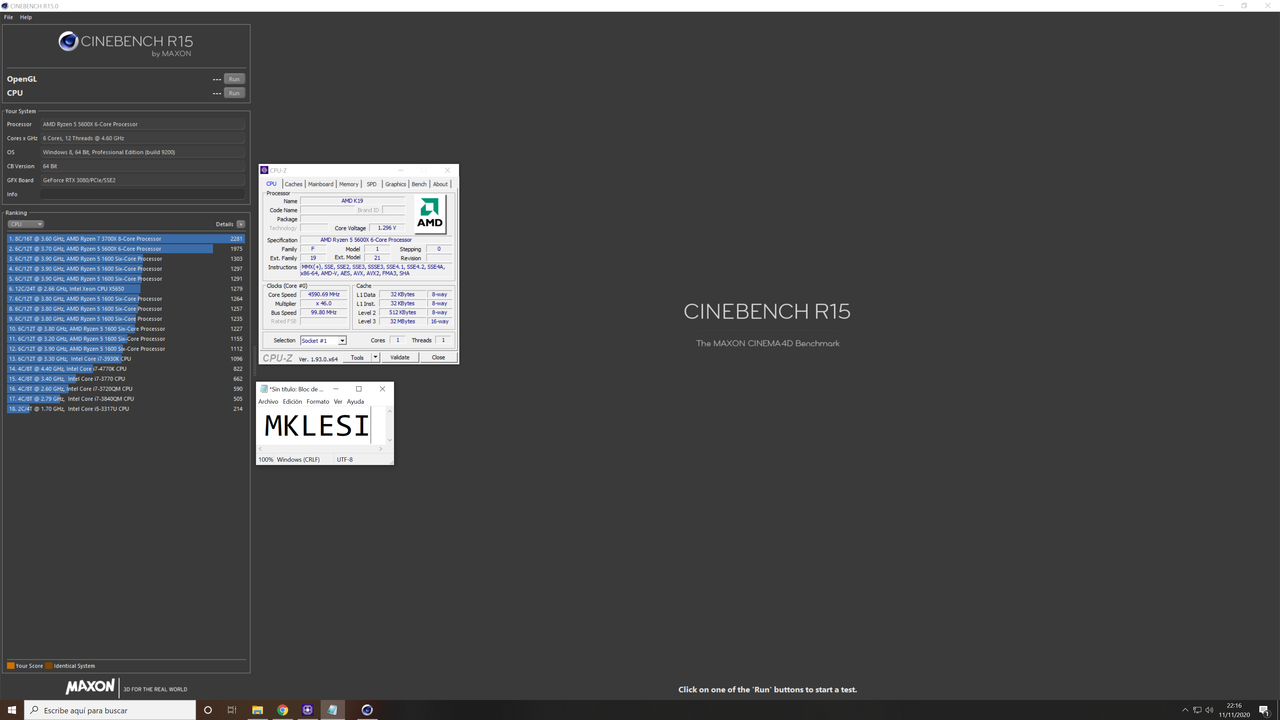The image size is (1280, 720).
Task: Click Notepad vertical scrollbar
Action: coord(390,426)
